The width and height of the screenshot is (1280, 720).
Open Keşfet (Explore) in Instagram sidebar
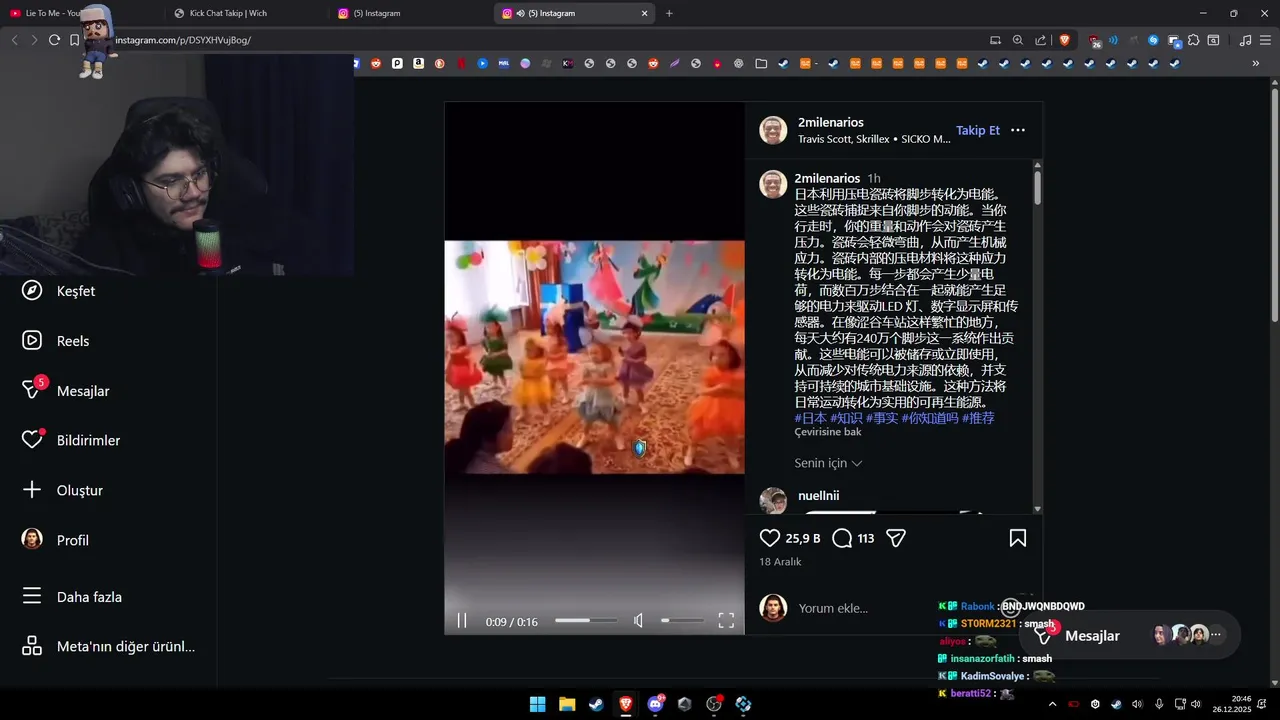[x=58, y=291]
